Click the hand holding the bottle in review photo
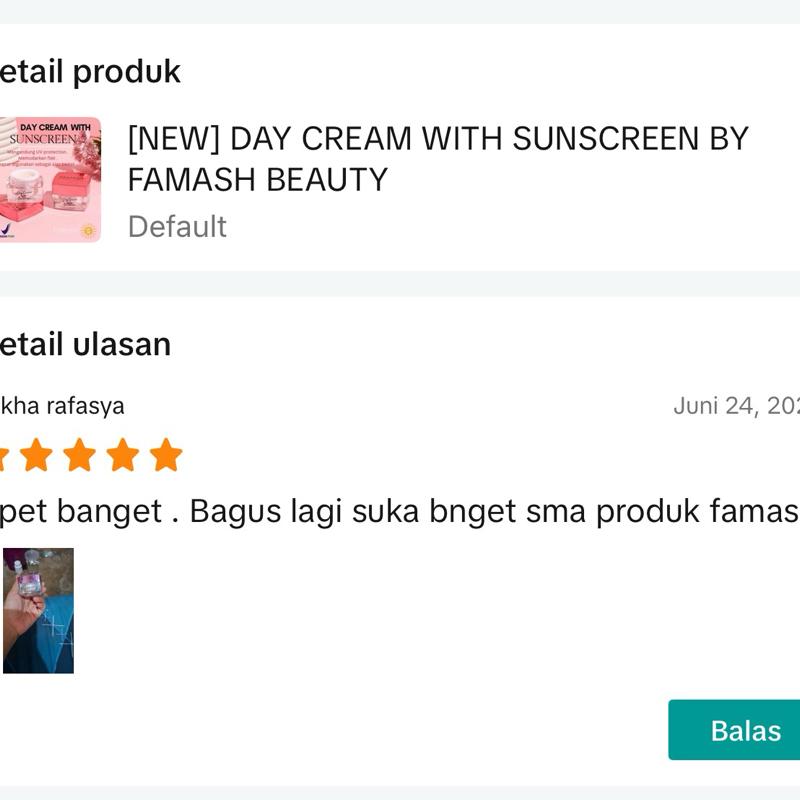The height and width of the screenshot is (800, 800). click(x=22, y=600)
